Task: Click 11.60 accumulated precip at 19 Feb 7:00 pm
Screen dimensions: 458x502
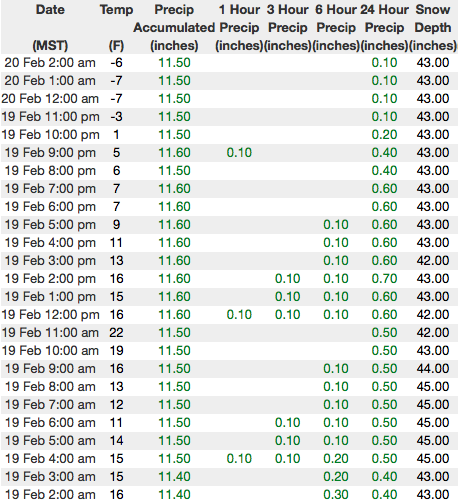Action: pos(174,189)
